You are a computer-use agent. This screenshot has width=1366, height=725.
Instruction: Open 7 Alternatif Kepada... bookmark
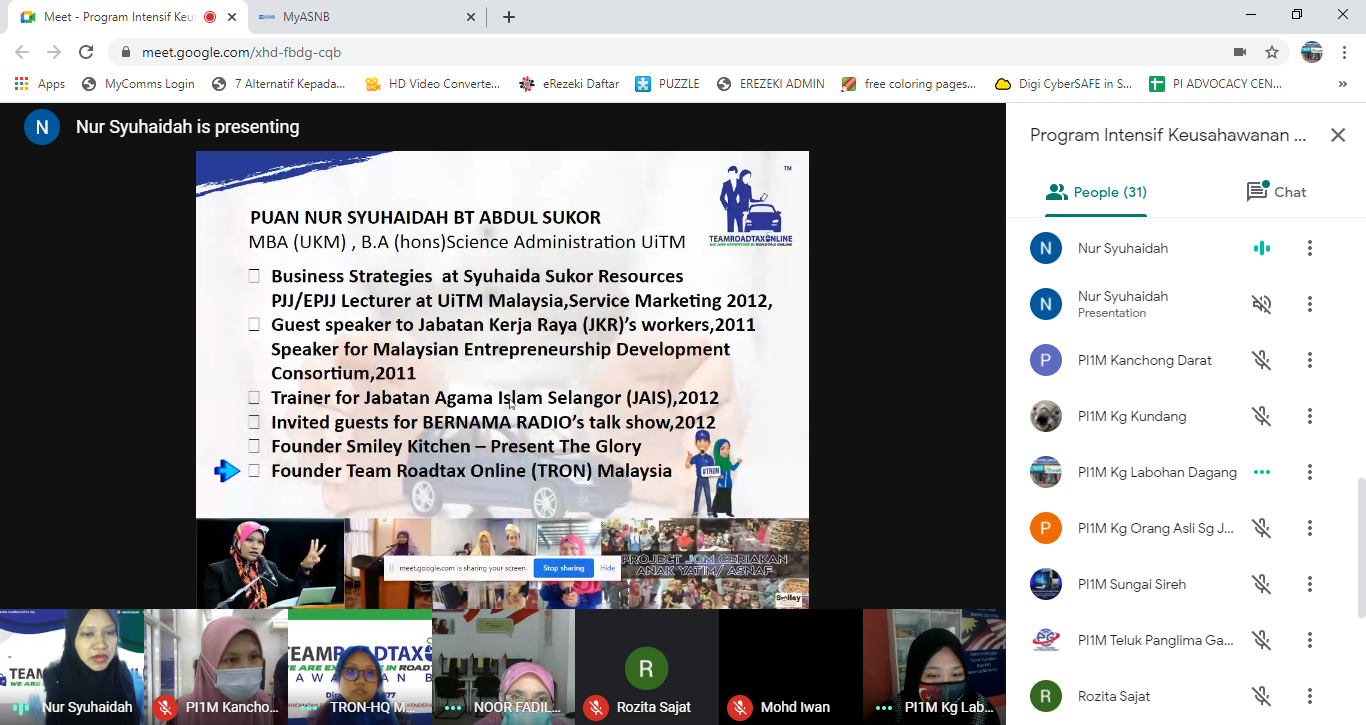(279, 84)
